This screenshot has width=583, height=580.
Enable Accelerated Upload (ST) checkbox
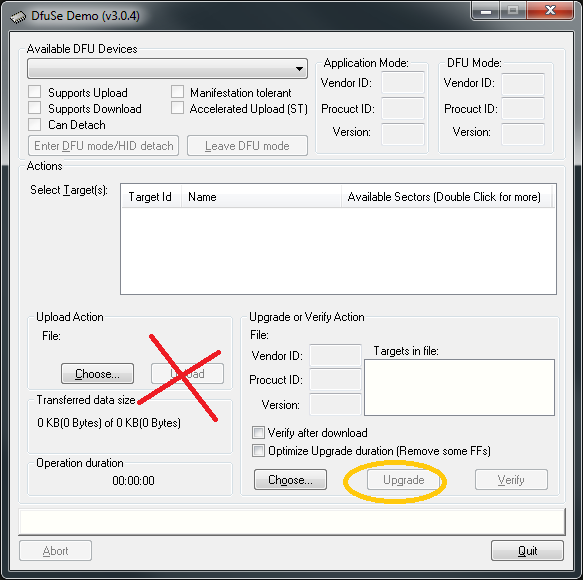[x=177, y=108]
